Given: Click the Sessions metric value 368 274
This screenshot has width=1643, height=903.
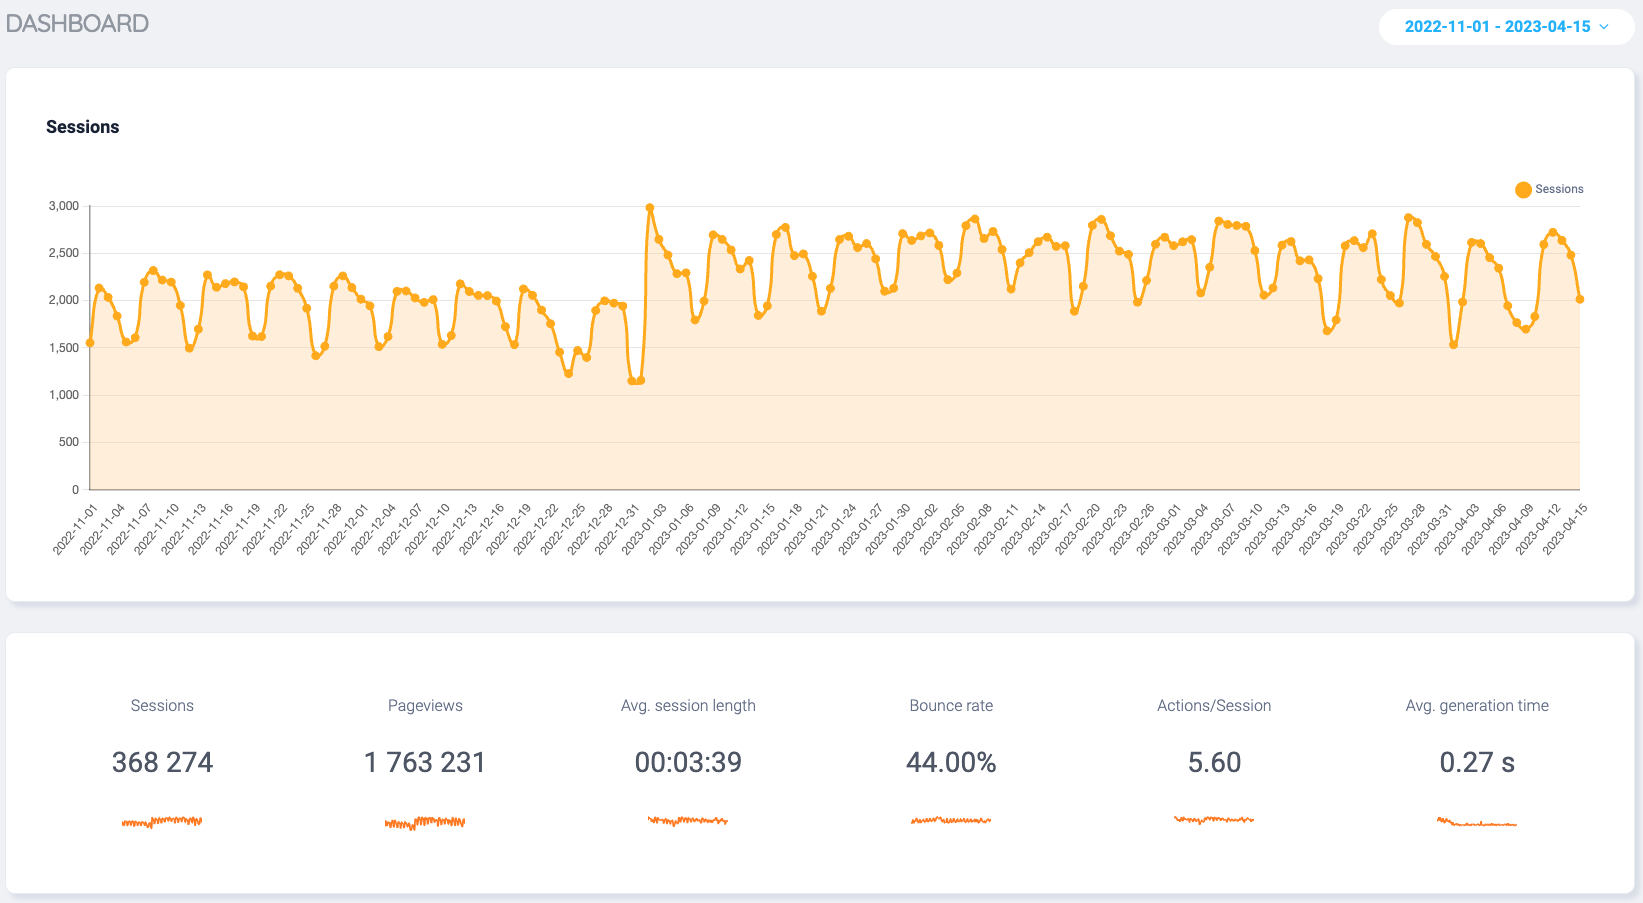Looking at the screenshot, I should [162, 762].
